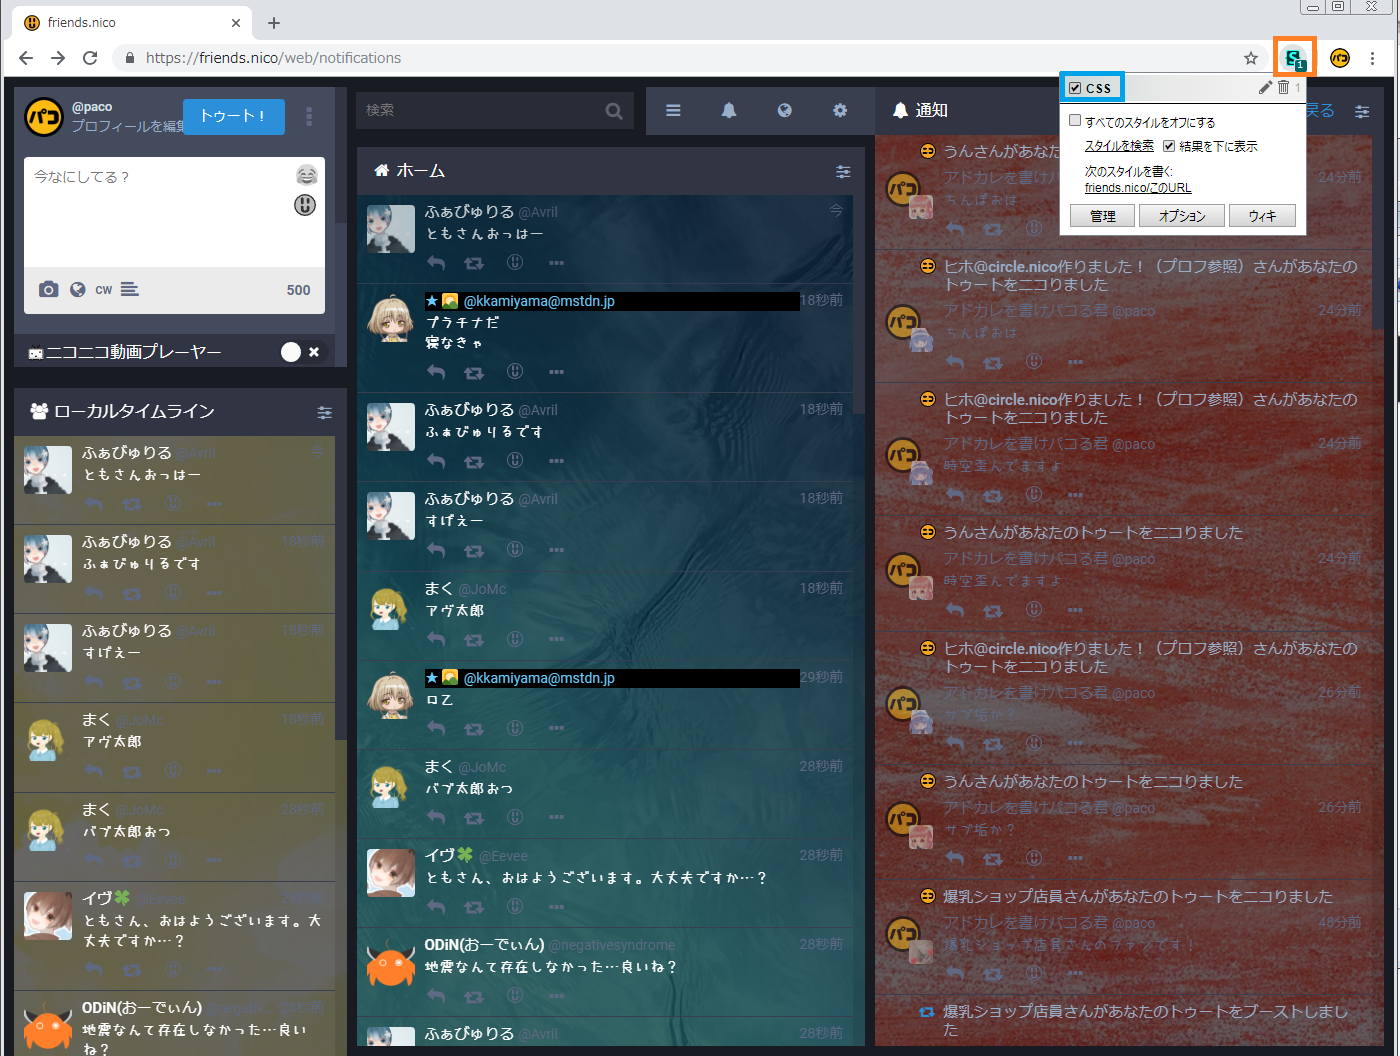Image resolution: width=1400 pixels, height=1056 pixels.
Task: Open ホーム column settings
Action: [843, 172]
